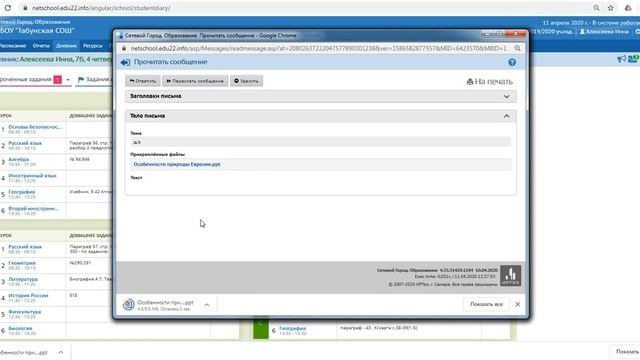Open the Алгебра lesson link
This screenshot has height=360, width=640.
point(18,160)
